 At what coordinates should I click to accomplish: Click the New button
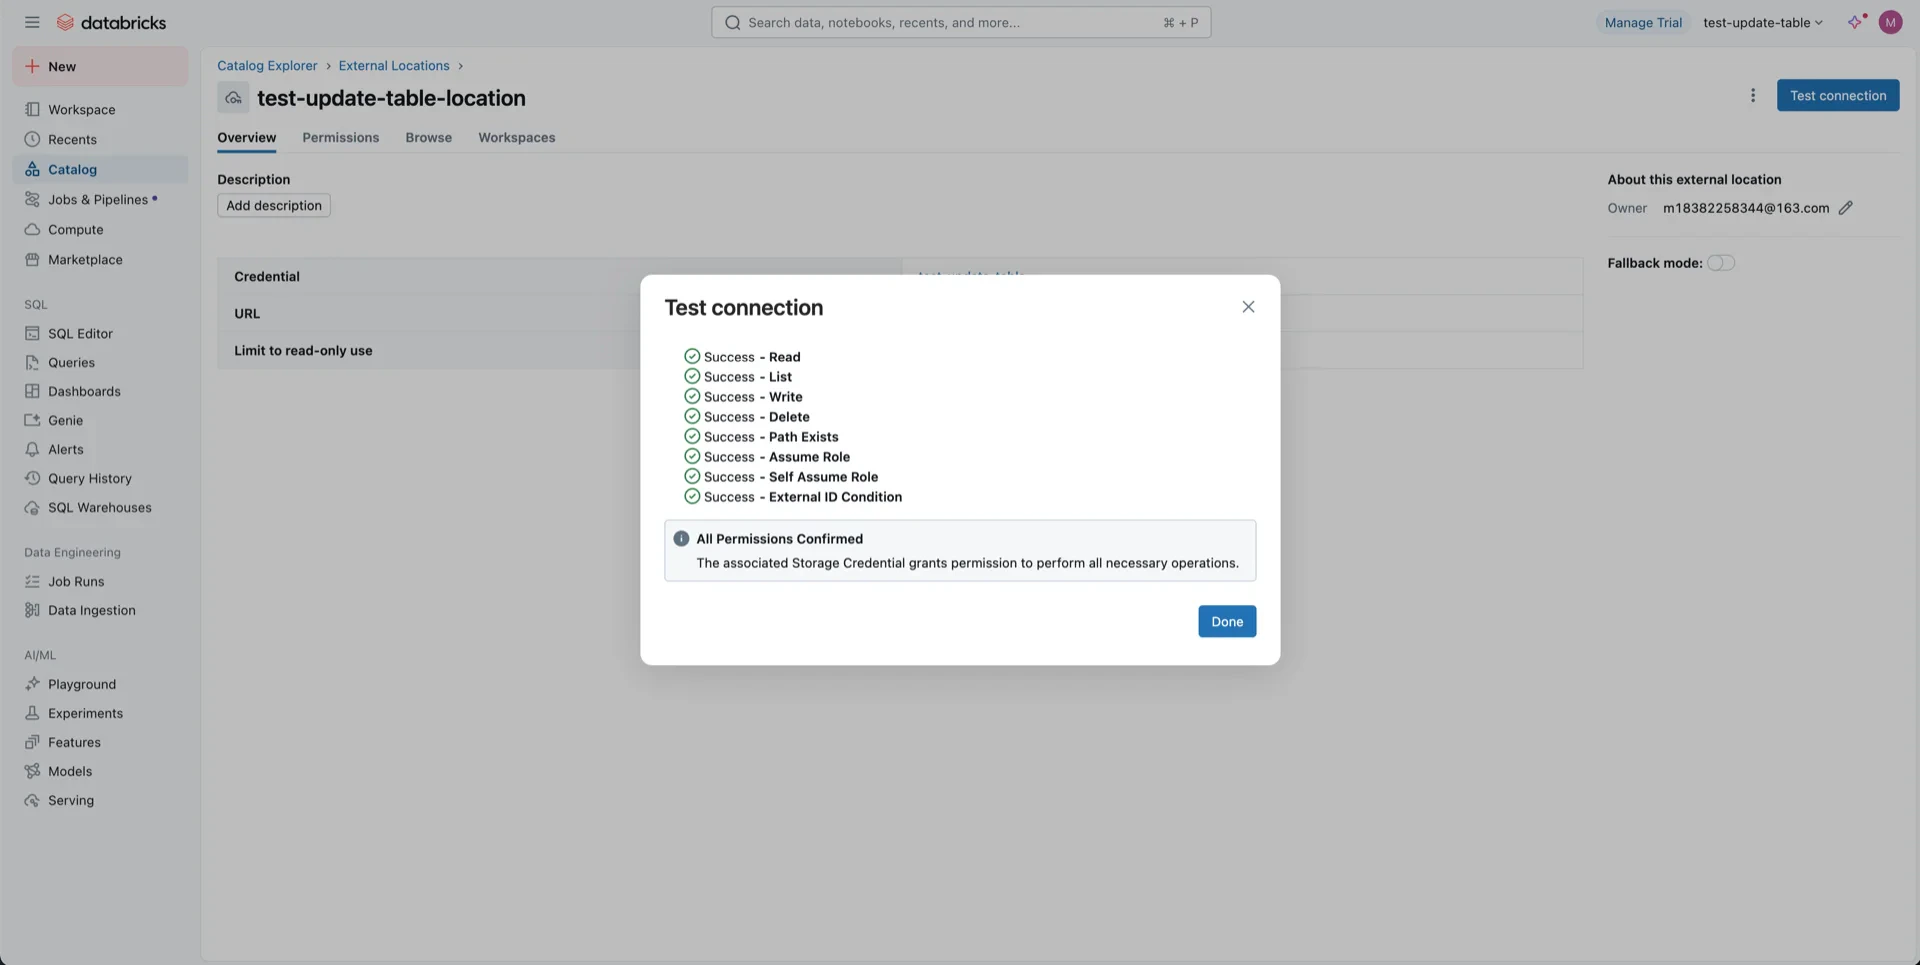coord(100,67)
